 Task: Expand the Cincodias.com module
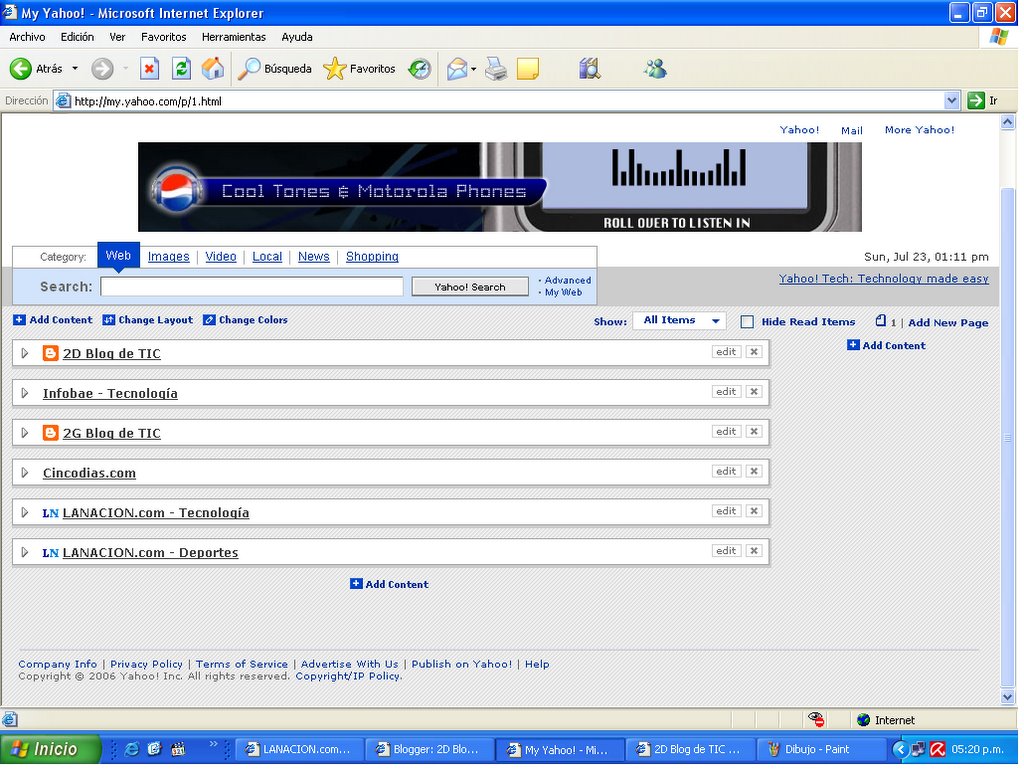click(25, 473)
